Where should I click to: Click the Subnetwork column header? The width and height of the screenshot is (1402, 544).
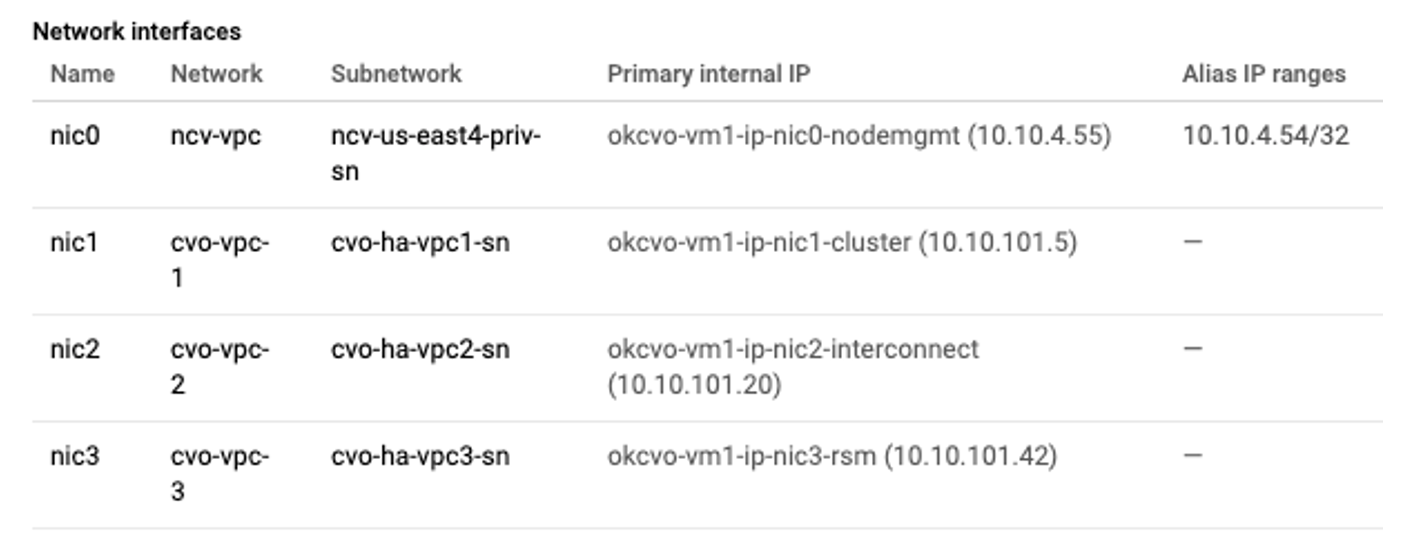pyautogui.click(x=396, y=74)
